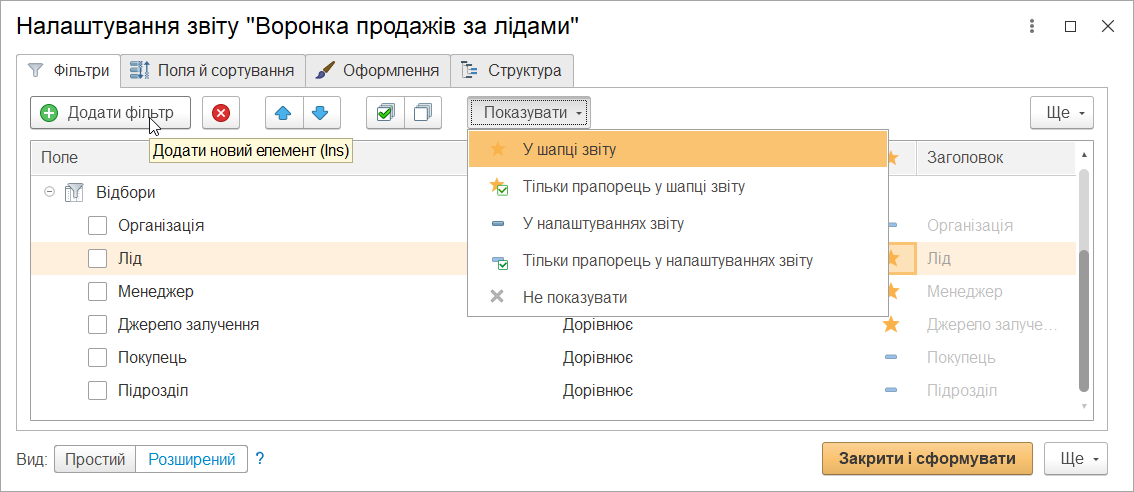
Task: Enable the Джерело залучення checkbox
Action: (98, 325)
